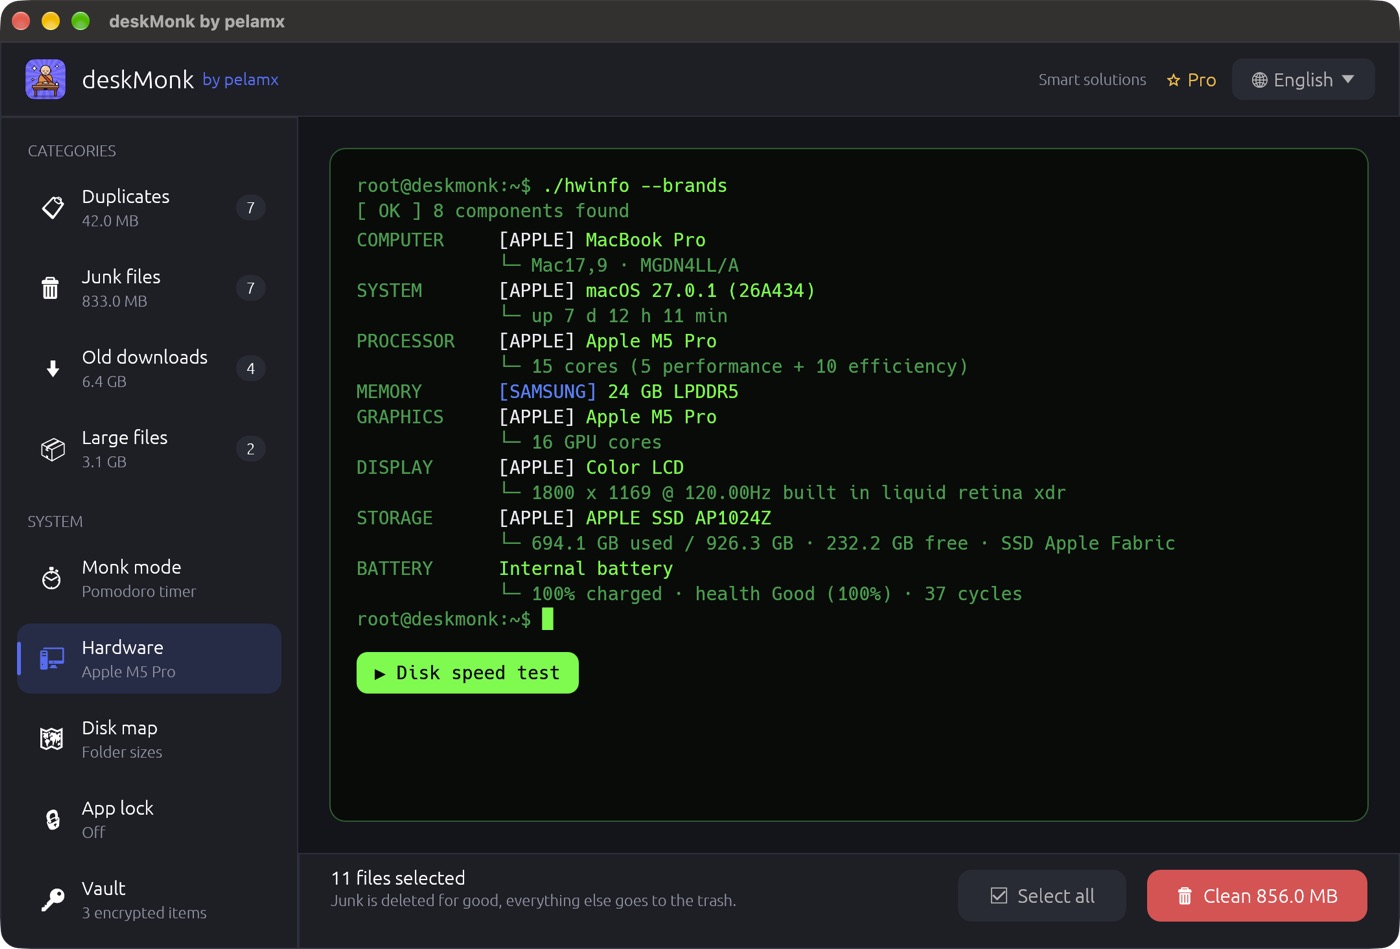Click the 'Internal battery' line
The image size is (1400, 949).
pos(586,569)
